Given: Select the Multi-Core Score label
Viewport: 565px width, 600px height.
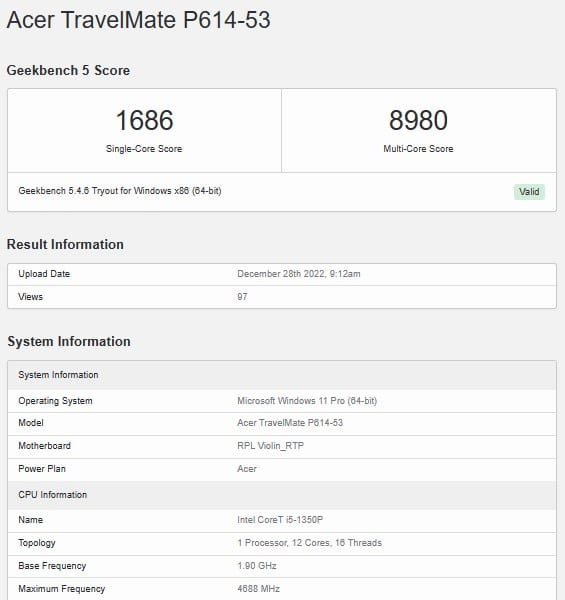Looking at the screenshot, I should (x=418, y=149).
